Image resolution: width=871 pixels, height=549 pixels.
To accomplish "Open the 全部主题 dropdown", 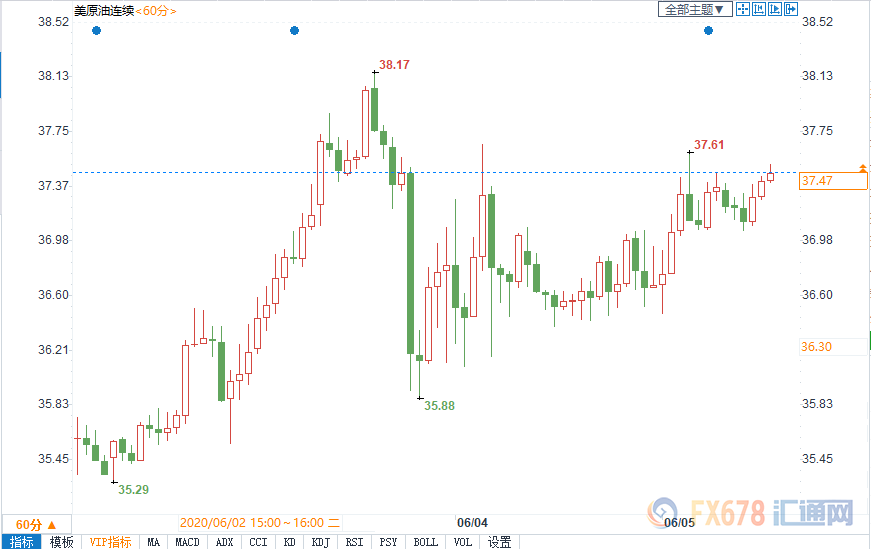I will (x=694, y=9).
